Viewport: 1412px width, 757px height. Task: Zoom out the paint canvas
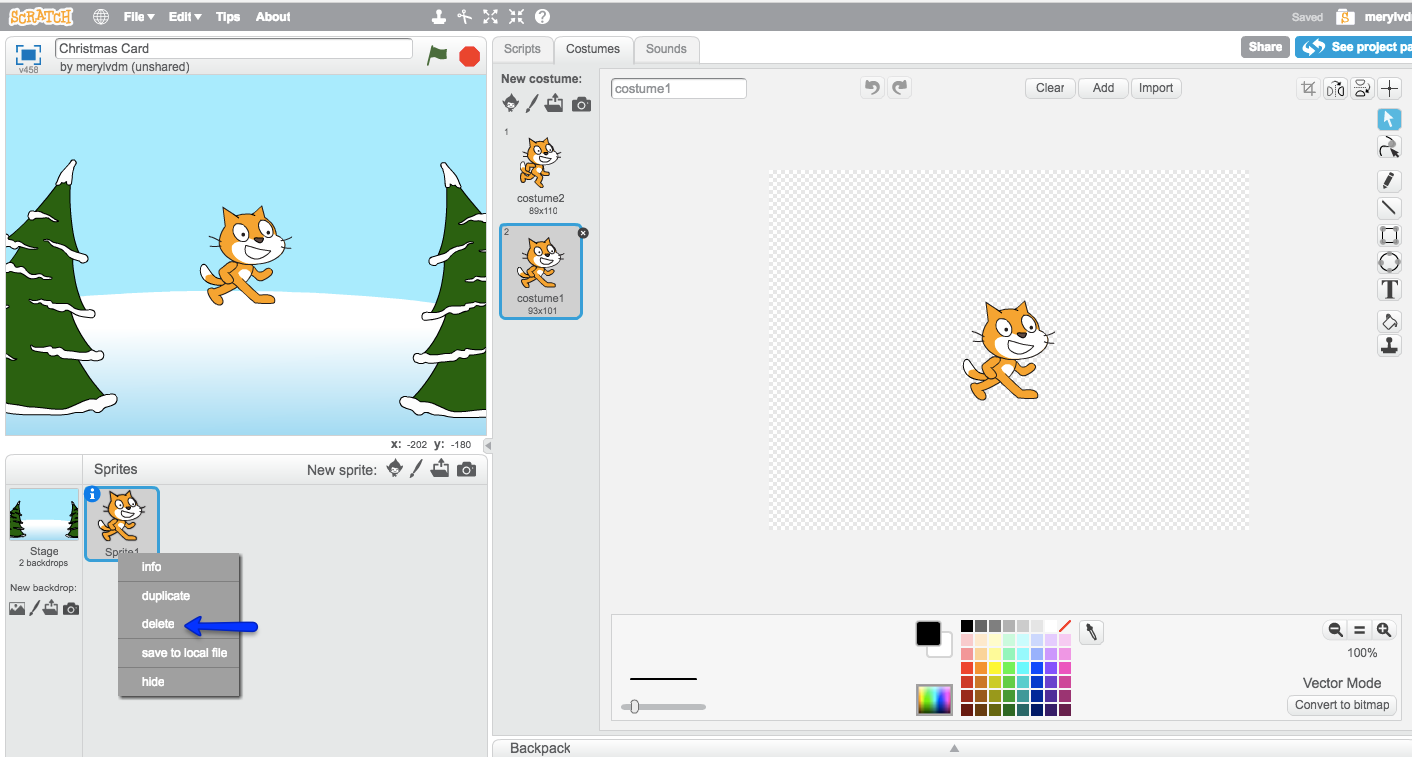[x=1334, y=630]
